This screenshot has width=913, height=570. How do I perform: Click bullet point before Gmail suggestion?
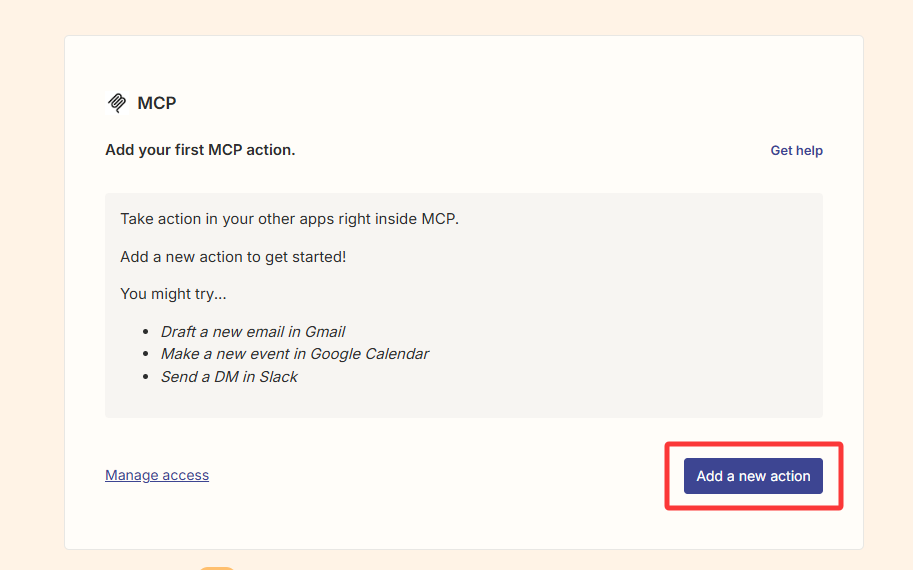point(146,332)
